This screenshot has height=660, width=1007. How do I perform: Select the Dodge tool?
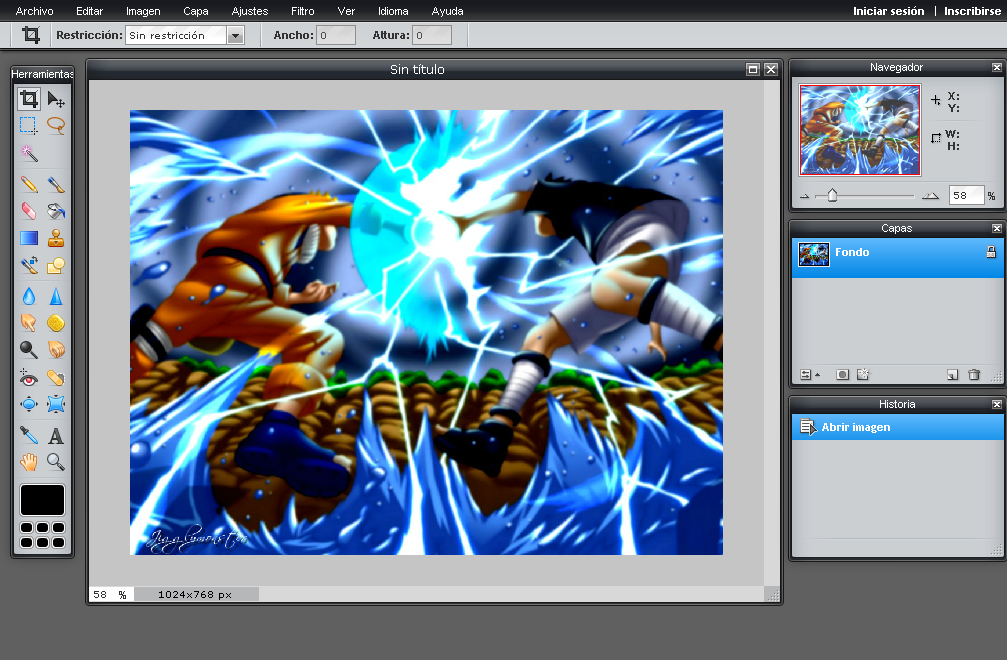coord(29,349)
